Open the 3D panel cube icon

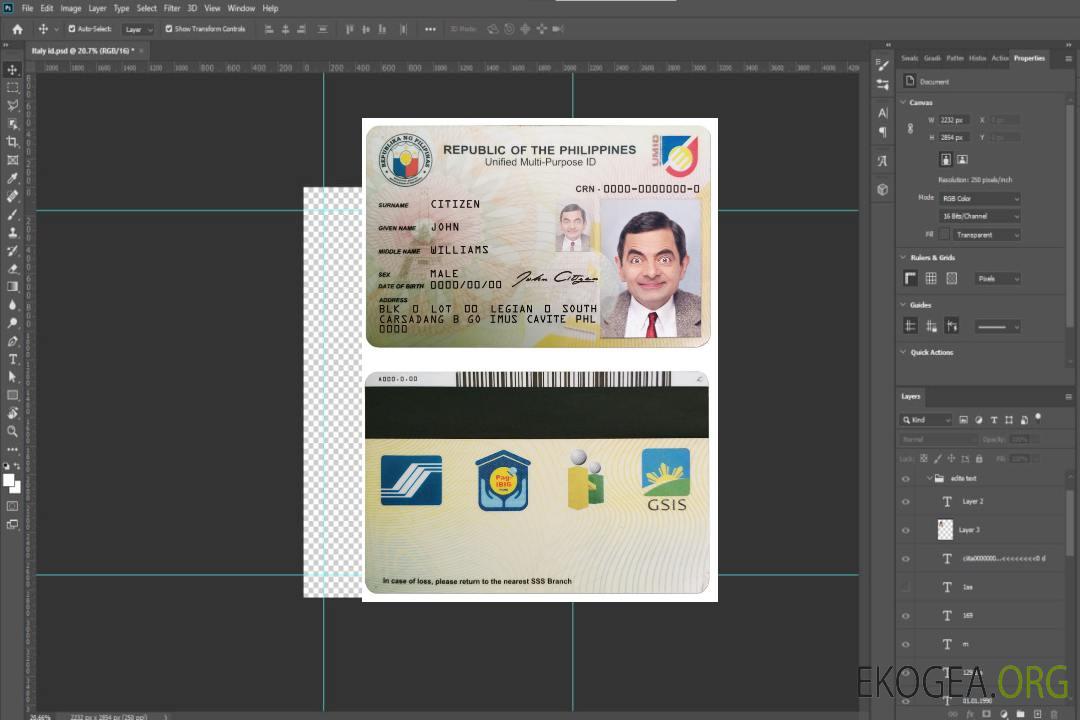[x=882, y=189]
